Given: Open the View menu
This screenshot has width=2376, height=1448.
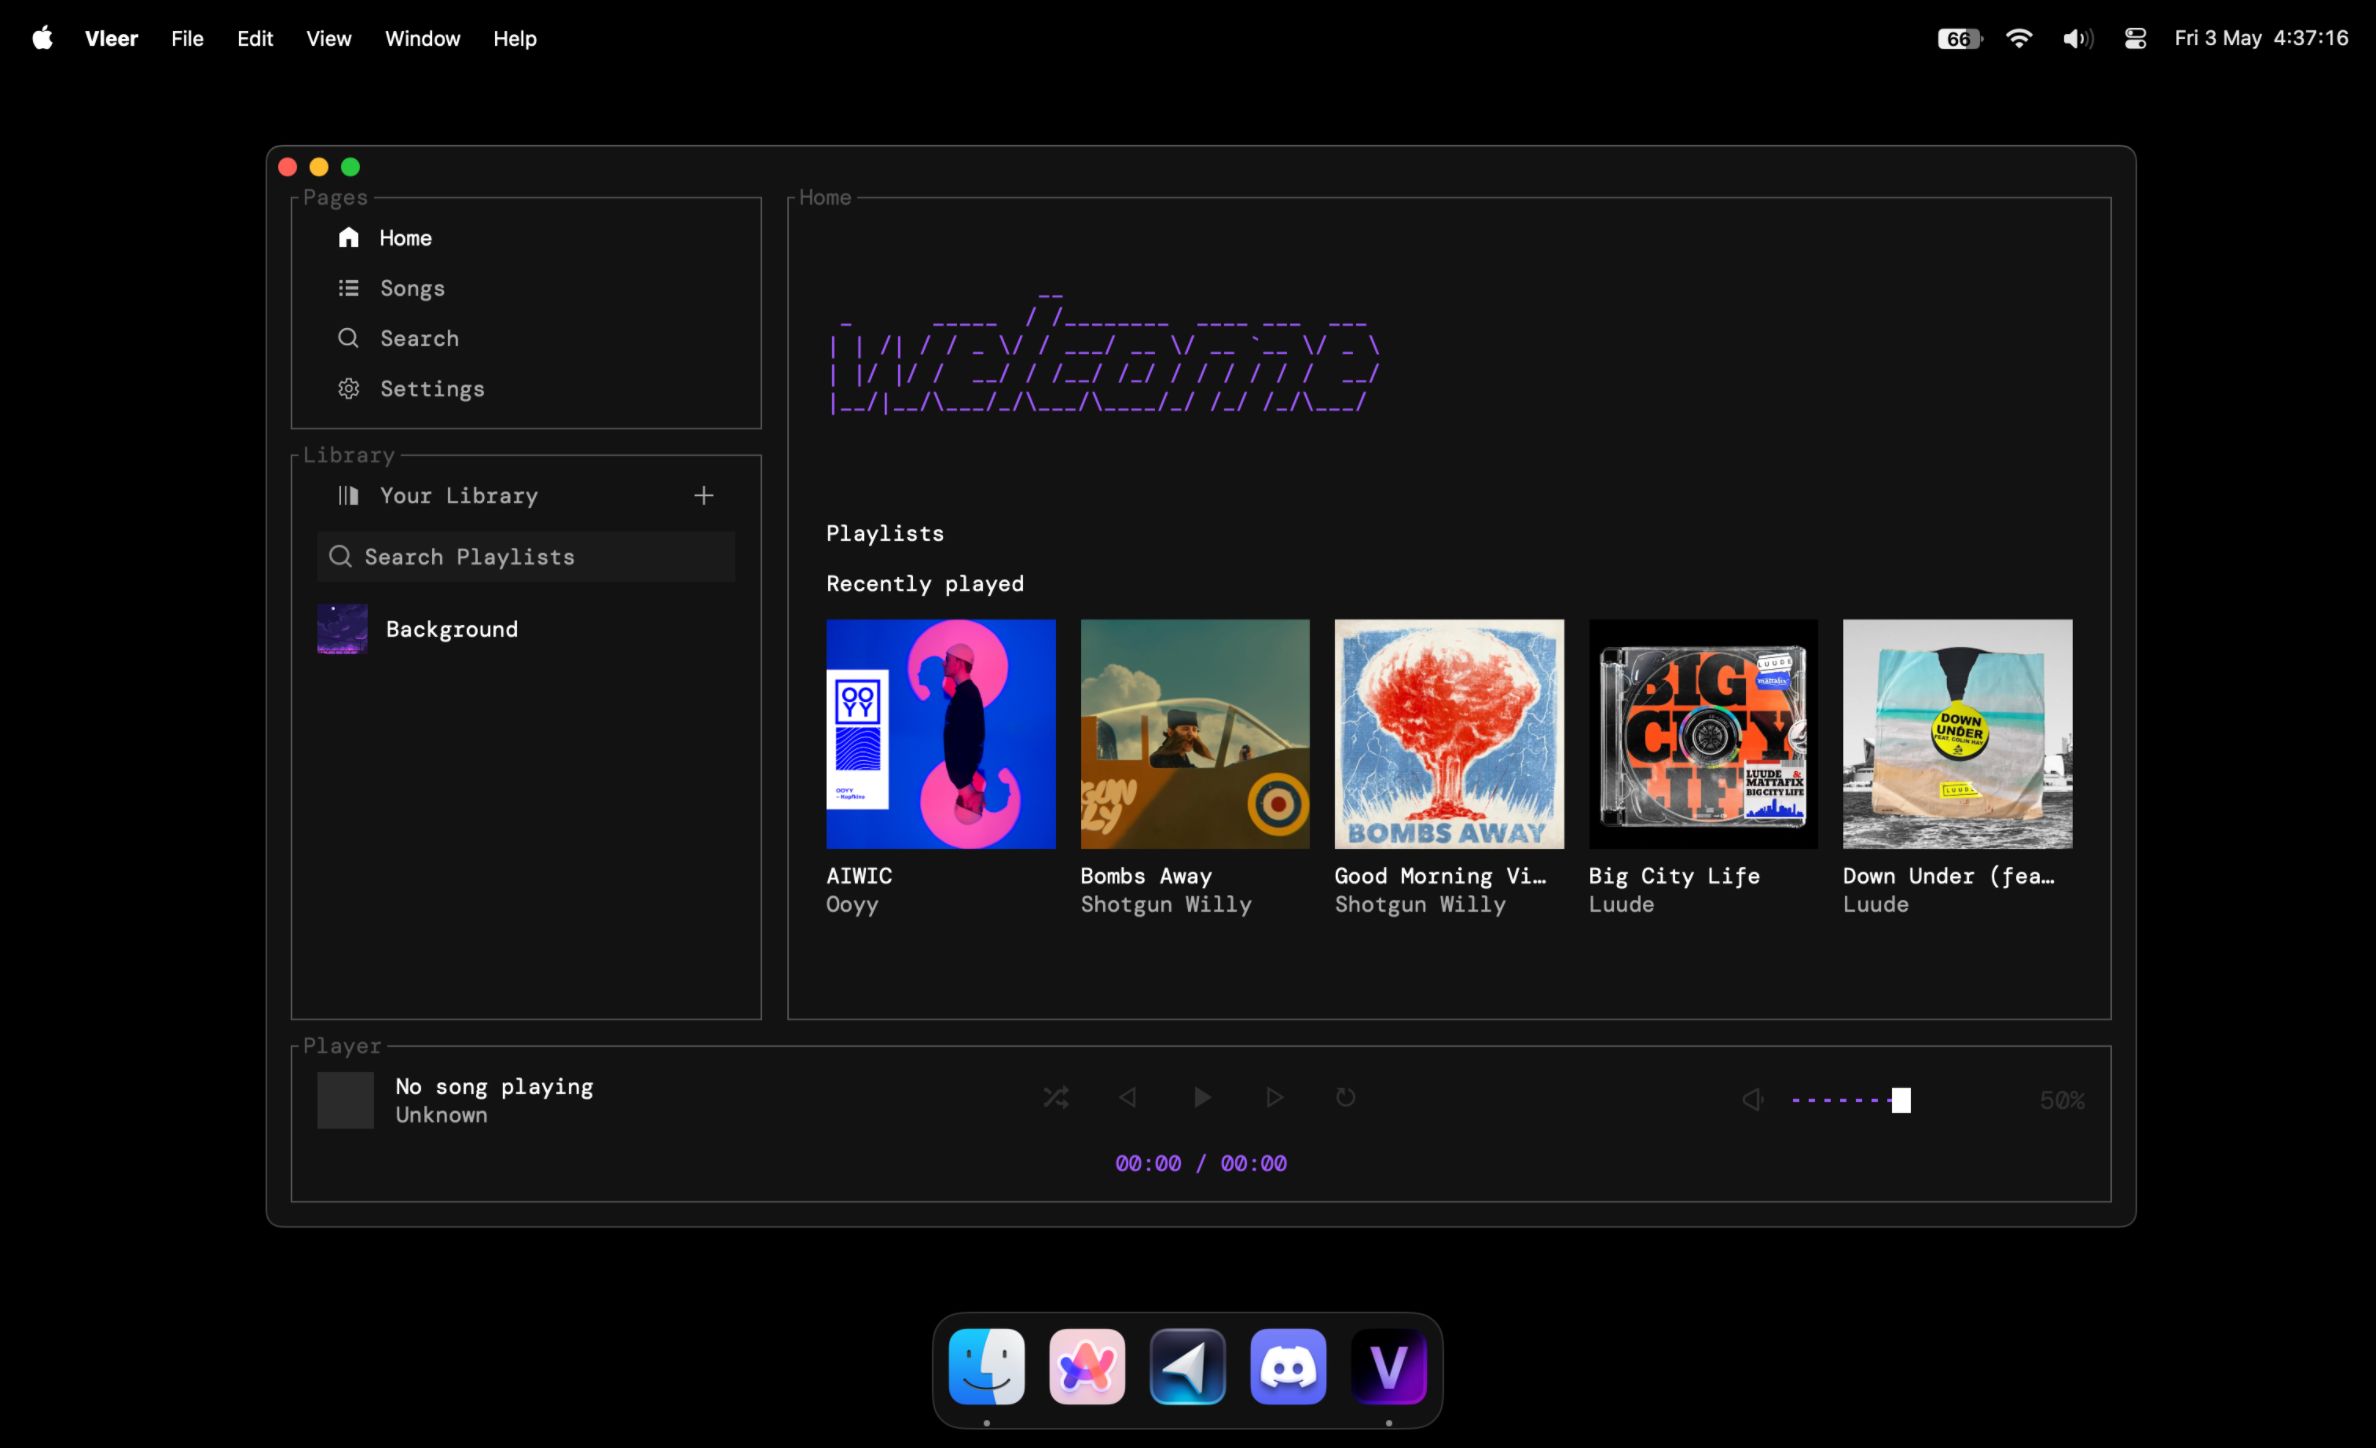Looking at the screenshot, I should pos(328,38).
